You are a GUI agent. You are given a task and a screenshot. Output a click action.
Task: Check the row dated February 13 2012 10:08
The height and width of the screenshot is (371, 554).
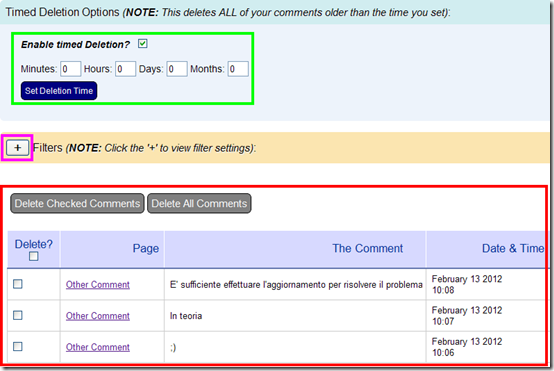coord(18,284)
